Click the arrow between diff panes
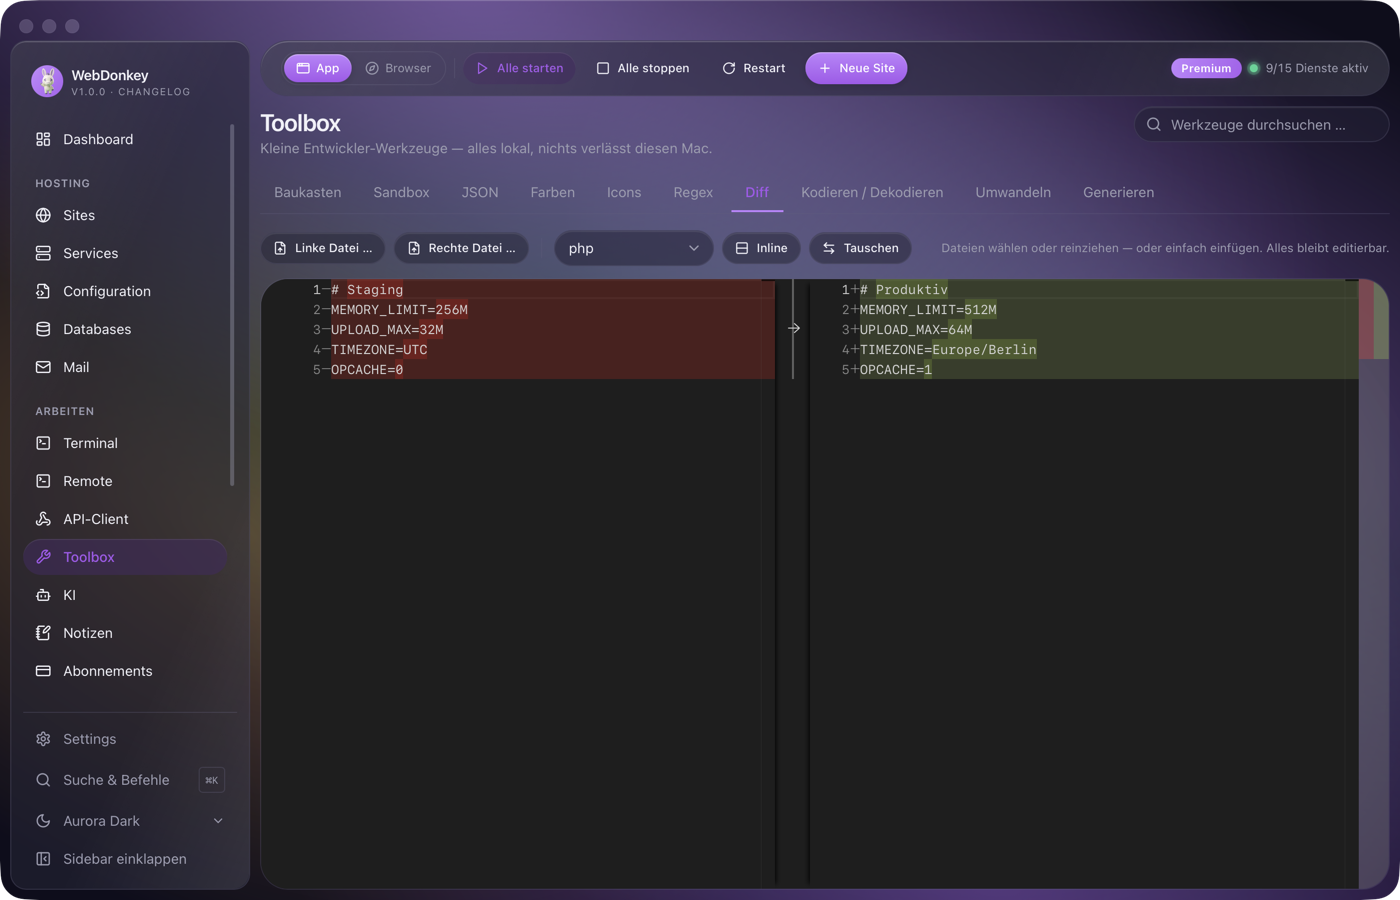Viewport: 1400px width, 900px height. click(794, 328)
